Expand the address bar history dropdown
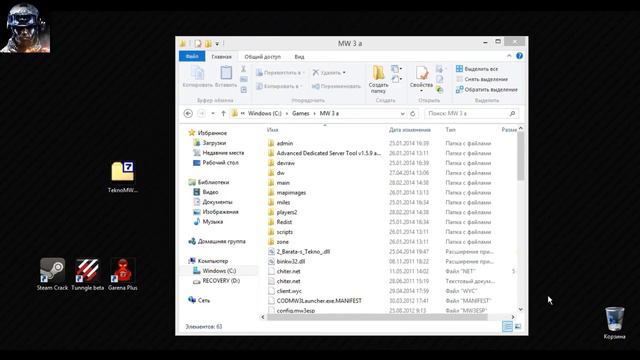The image size is (640, 360). (x=402, y=113)
